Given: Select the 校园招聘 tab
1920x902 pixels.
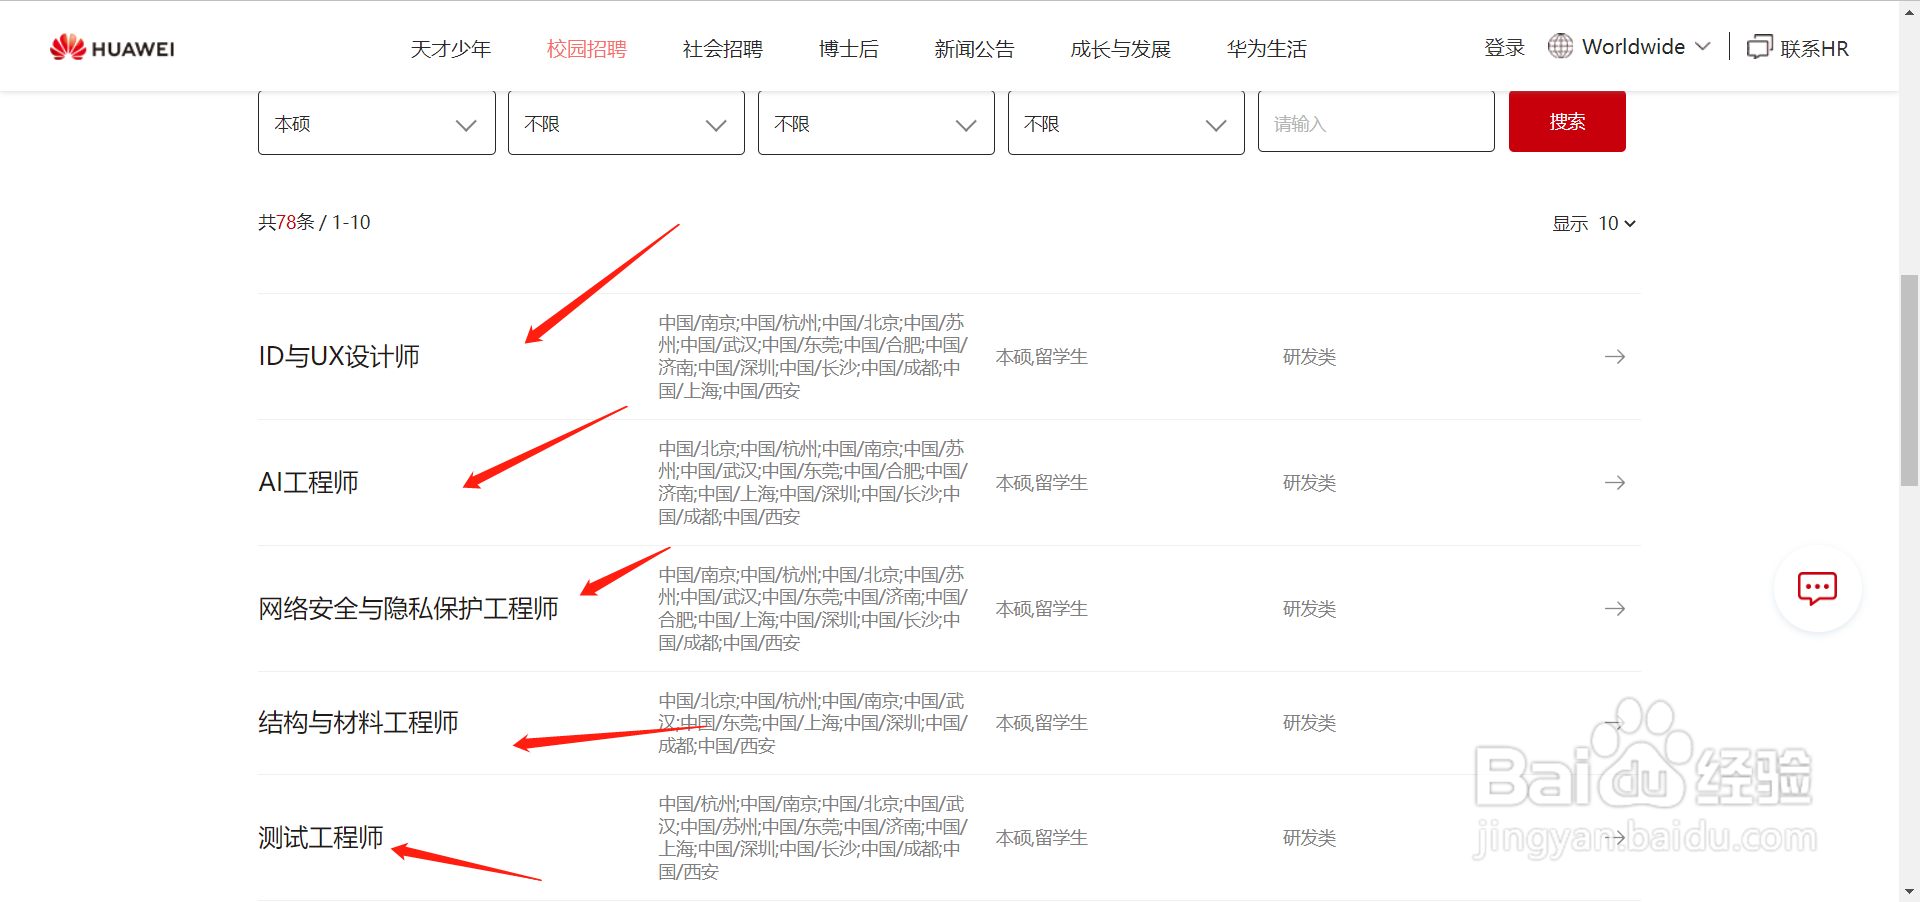Looking at the screenshot, I should pyautogui.click(x=587, y=49).
